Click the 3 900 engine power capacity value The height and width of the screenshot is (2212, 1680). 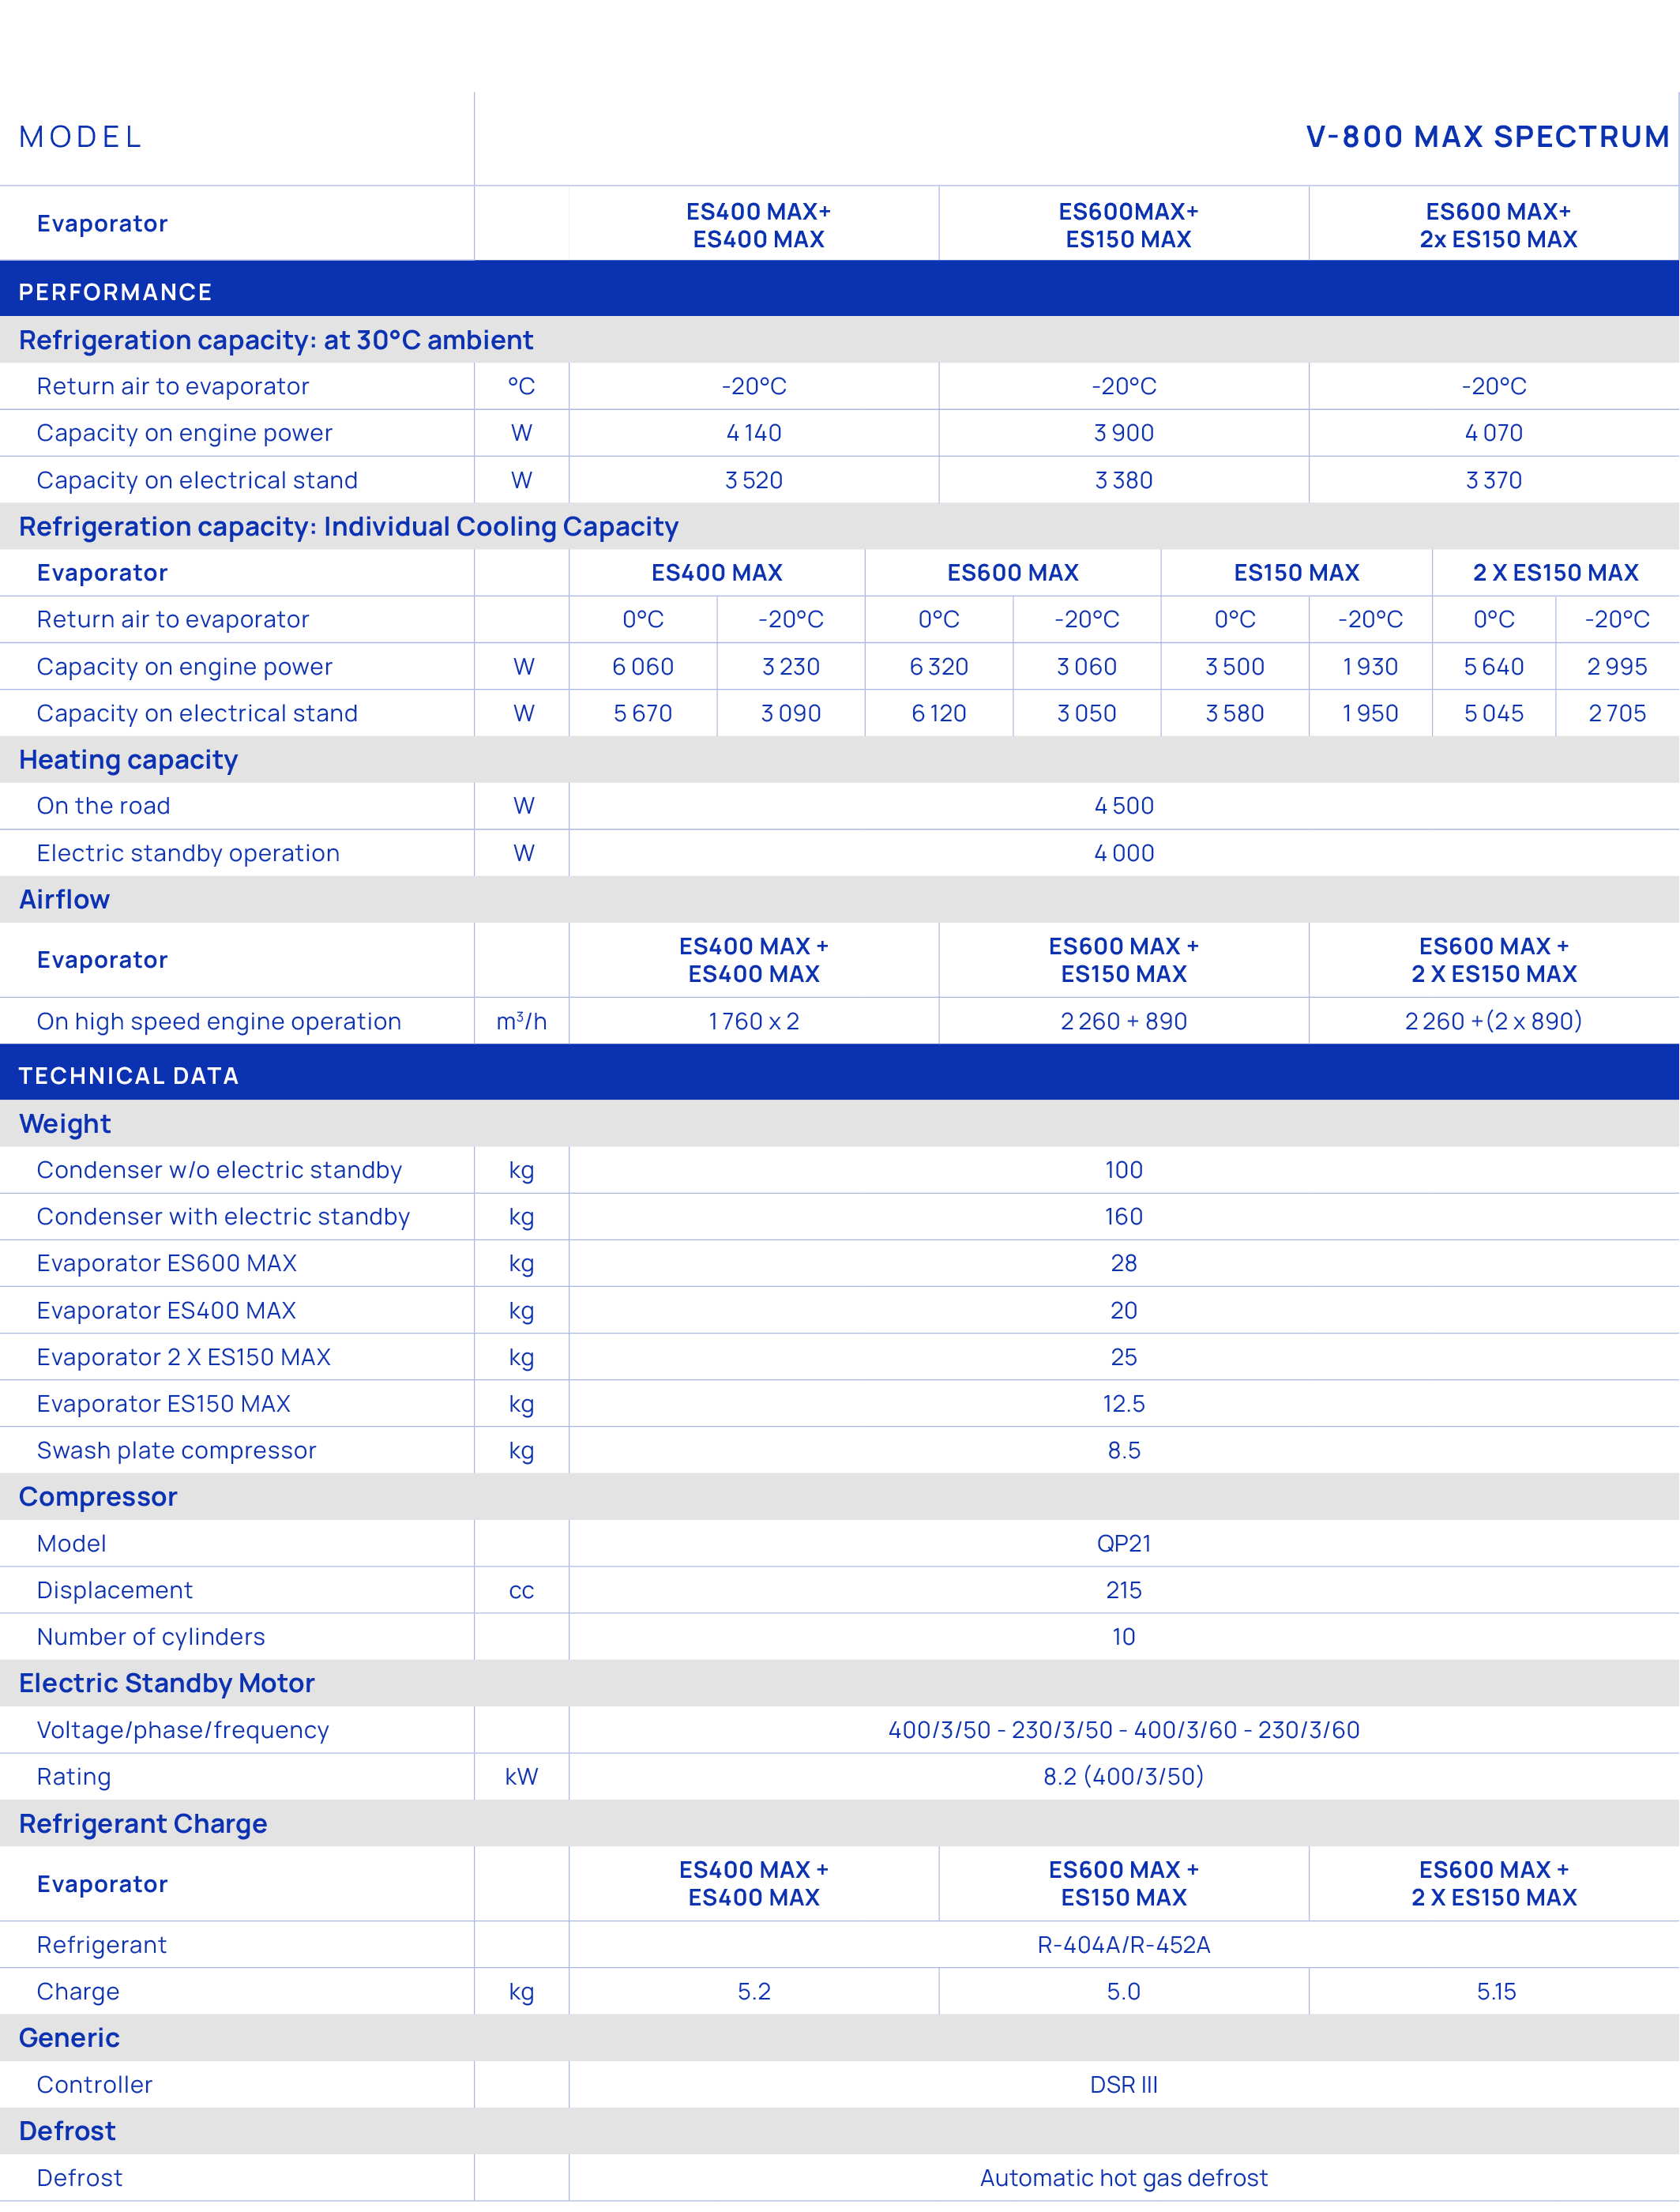pos(1124,433)
